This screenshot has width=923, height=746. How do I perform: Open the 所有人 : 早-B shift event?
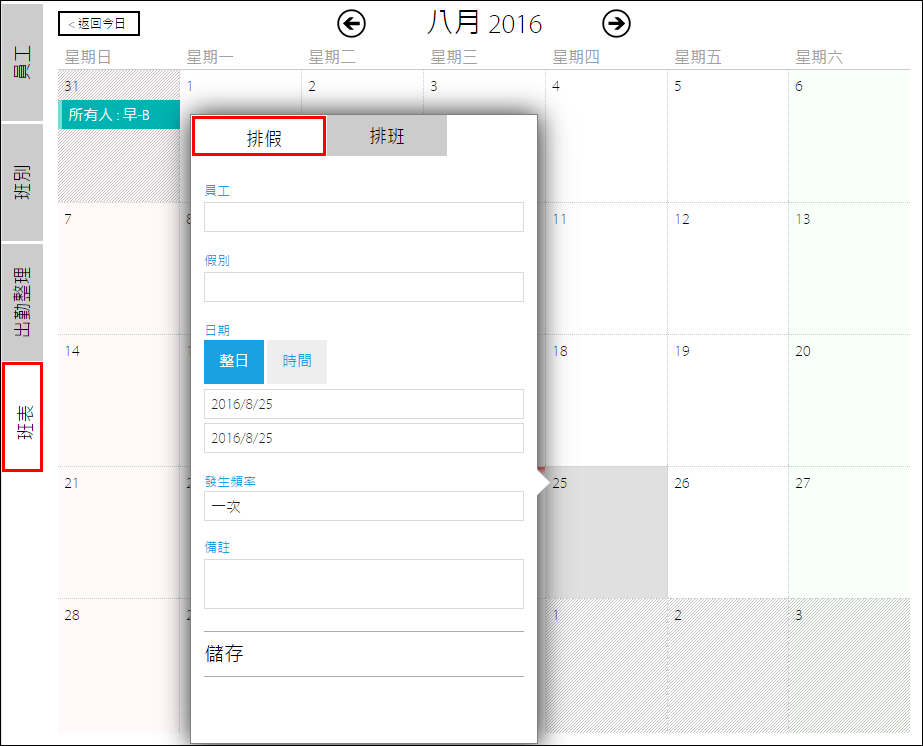120,115
